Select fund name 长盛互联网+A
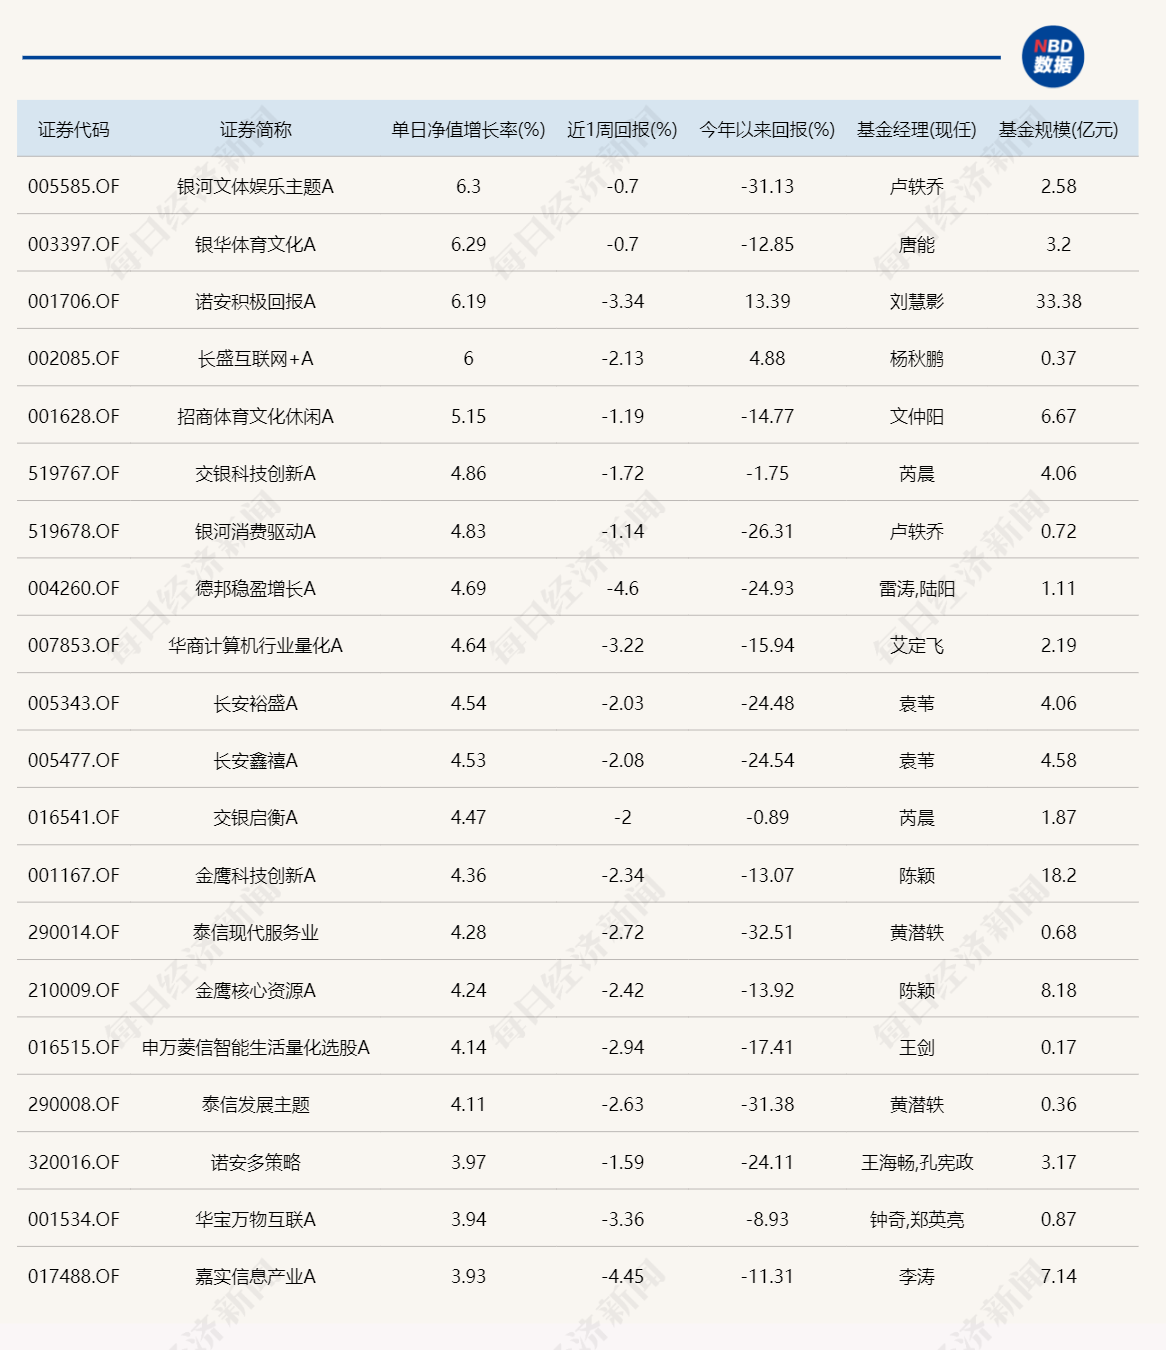 256,359
